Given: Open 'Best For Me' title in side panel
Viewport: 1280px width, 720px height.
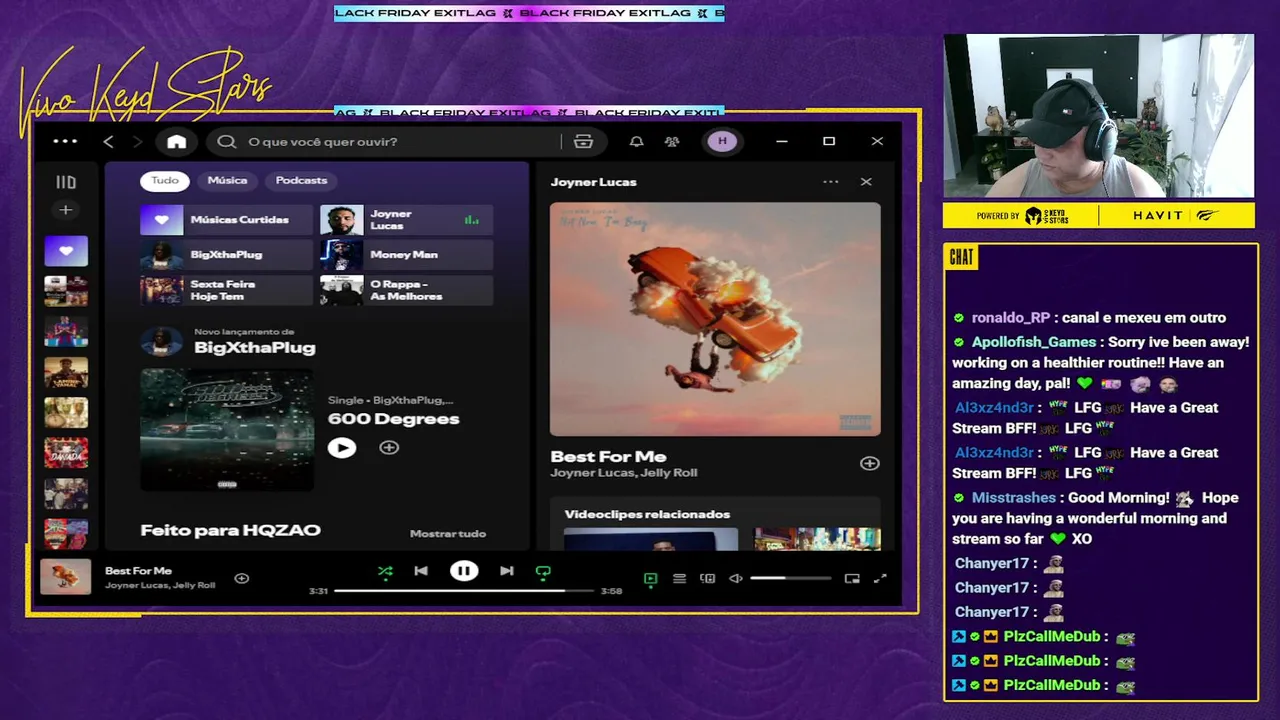Looking at the screenshot, I should pyautogui.click(x=608, y=457).
